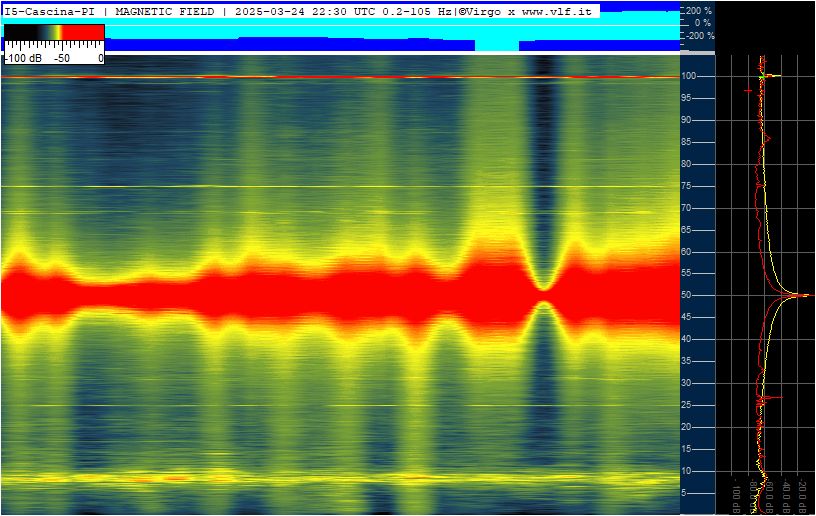Click the www.vlf.it link in the title
The width and height of the screenshot is (816, 516).
coord(557,11)
